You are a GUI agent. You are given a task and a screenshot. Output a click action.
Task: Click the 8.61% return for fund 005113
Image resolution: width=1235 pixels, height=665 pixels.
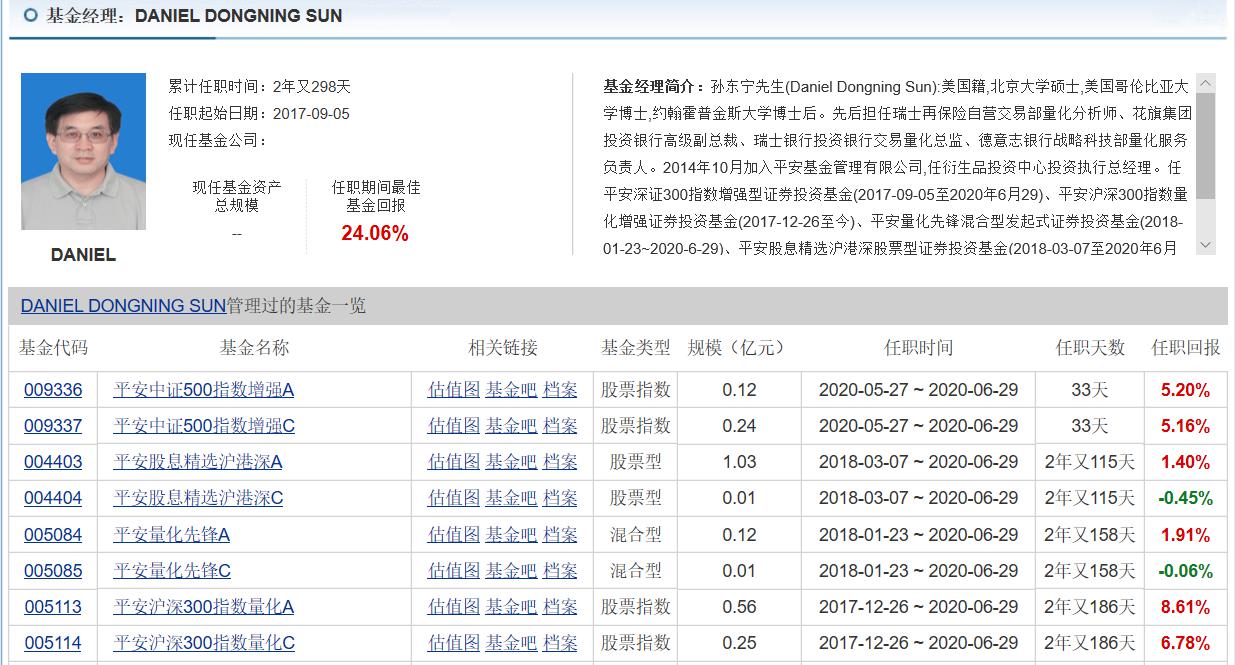1186,607
